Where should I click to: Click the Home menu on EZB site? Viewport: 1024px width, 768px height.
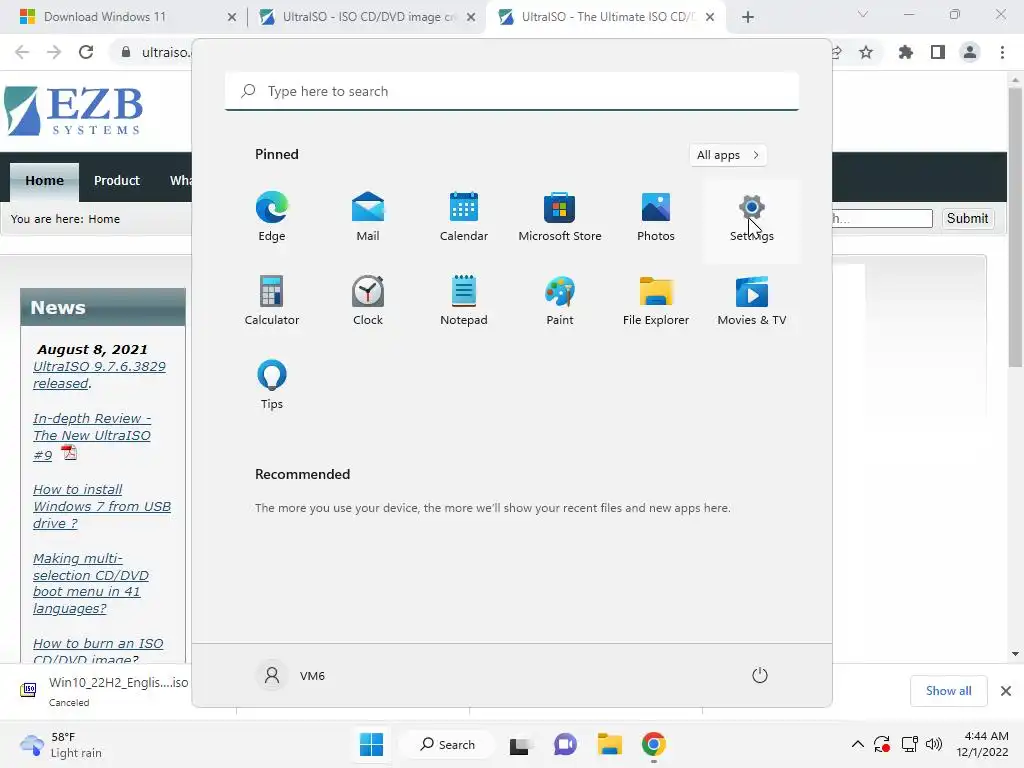[x=44, y=181]
